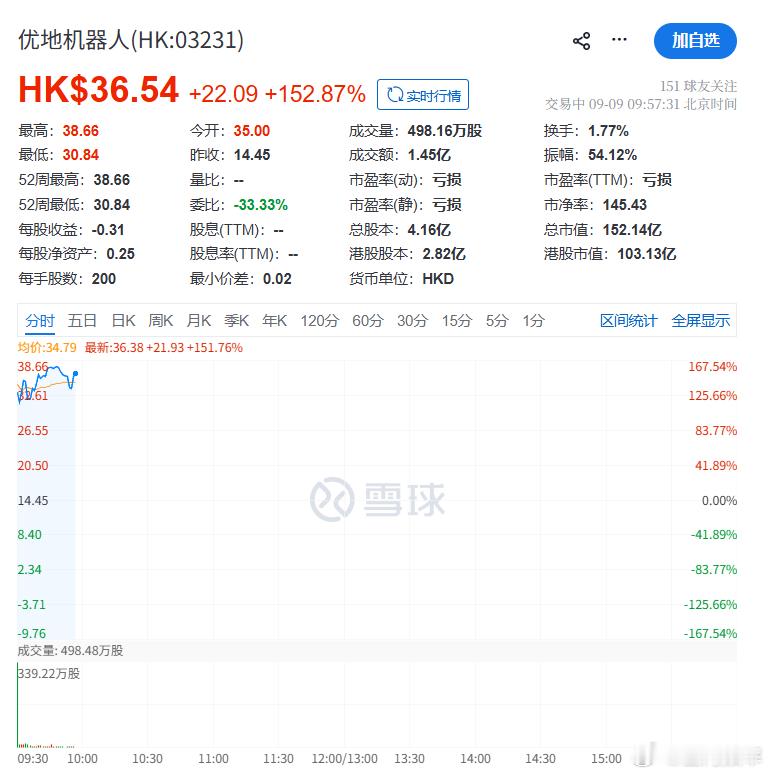Select the 15分 interval tab
This screenshot has width=770, height=775.
click(457, 321)
